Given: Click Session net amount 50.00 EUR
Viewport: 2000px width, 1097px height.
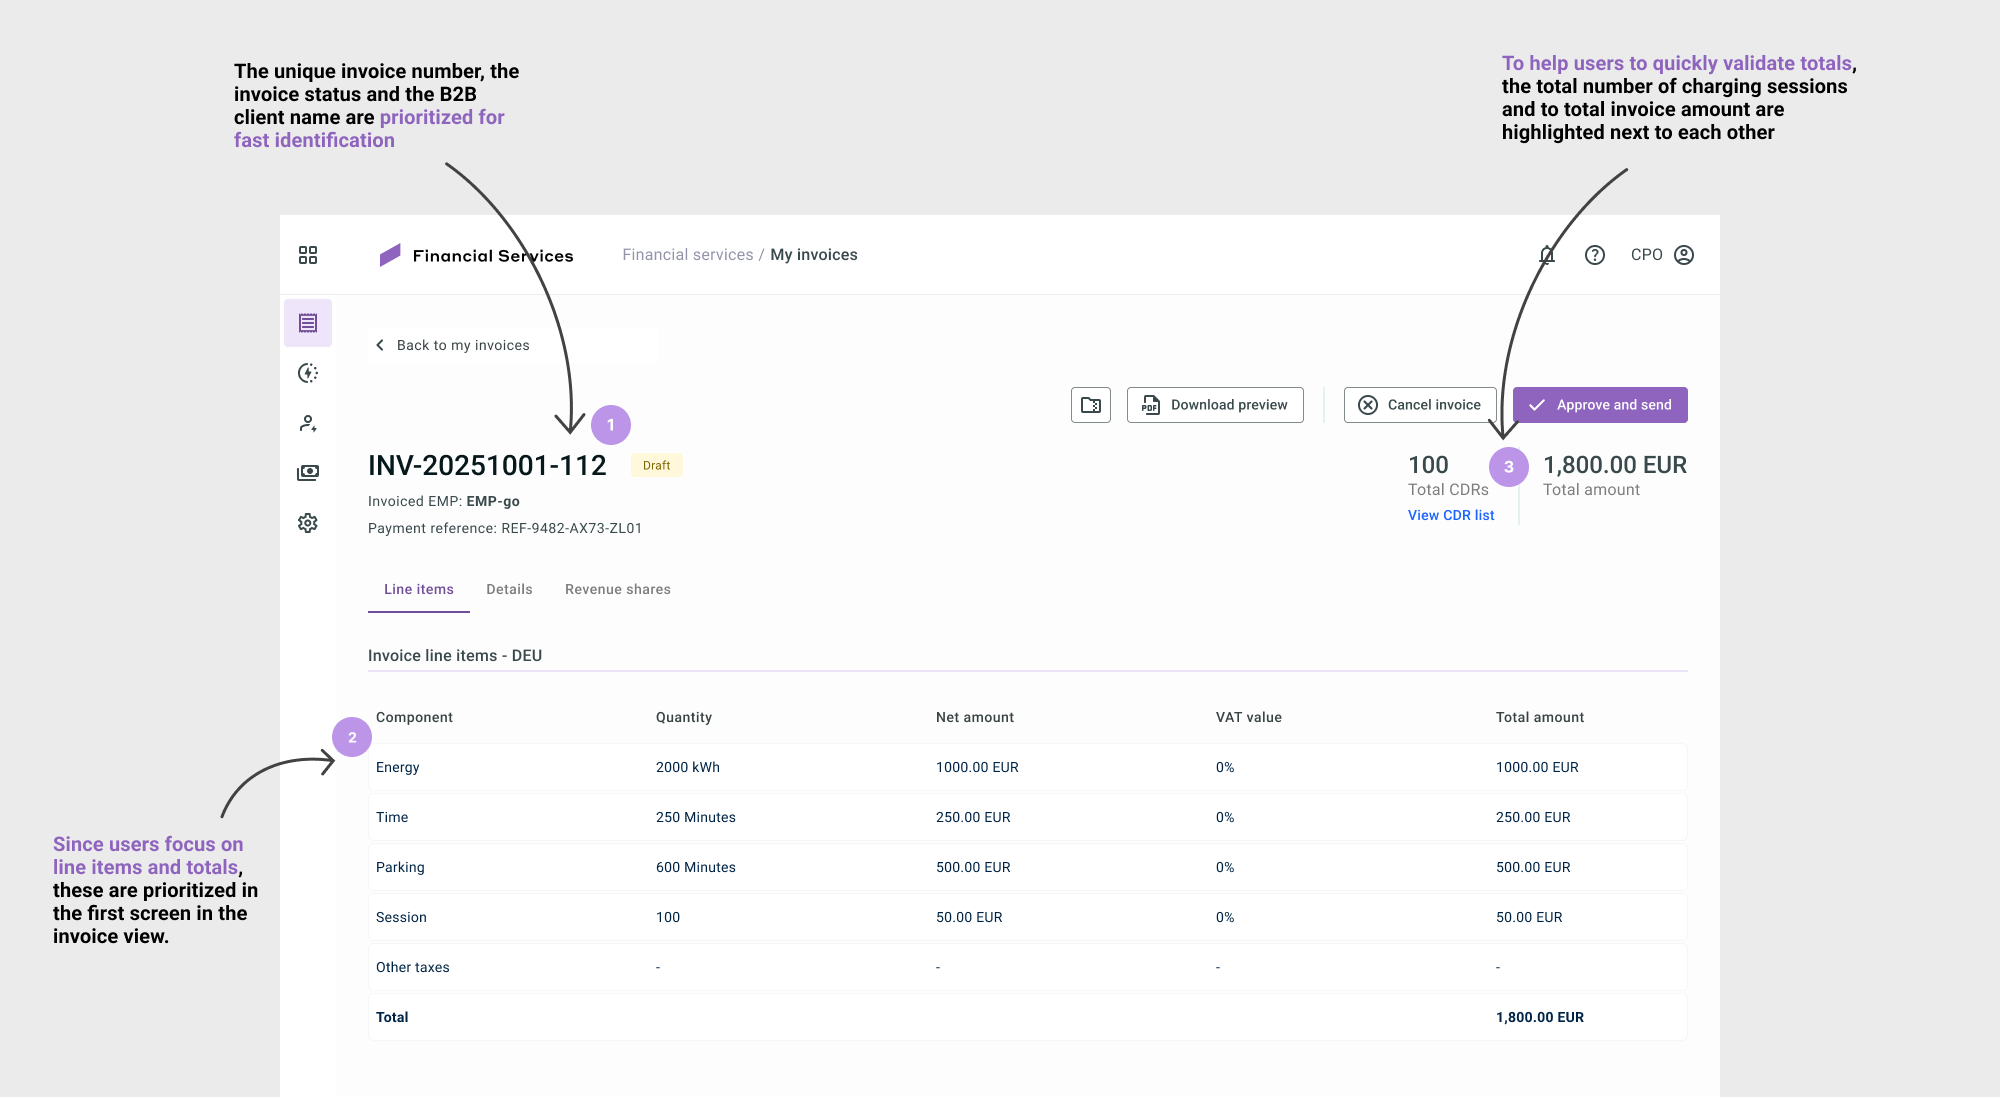Looking at the screenshot, I should pos(969,917).
